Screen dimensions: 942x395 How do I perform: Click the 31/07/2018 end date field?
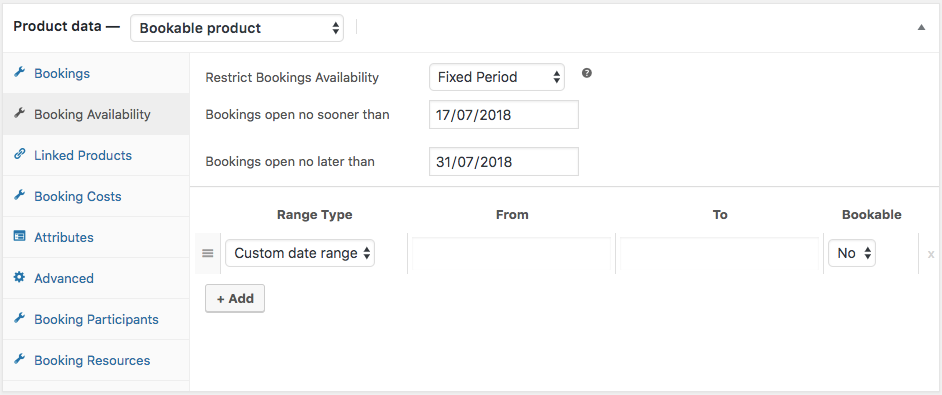(x=503, y=162)
